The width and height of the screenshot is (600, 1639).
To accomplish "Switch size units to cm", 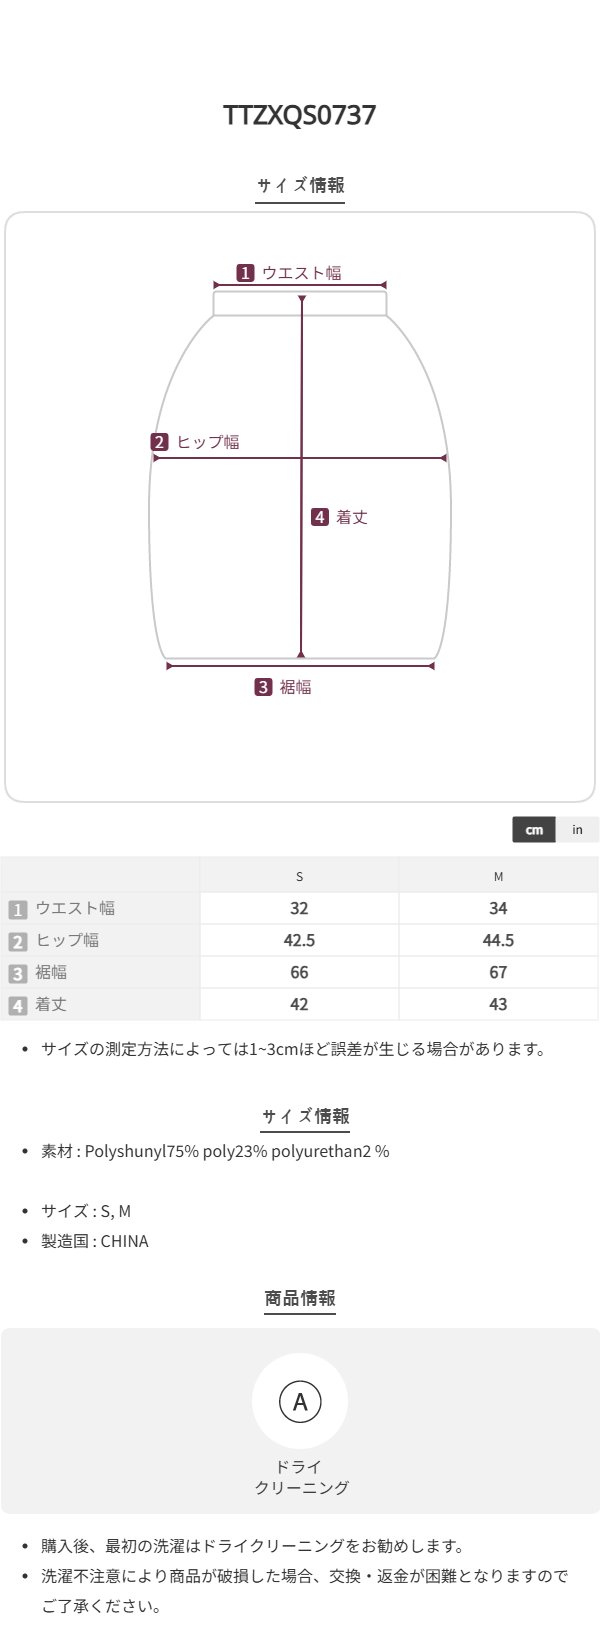I will click(534, 830).
